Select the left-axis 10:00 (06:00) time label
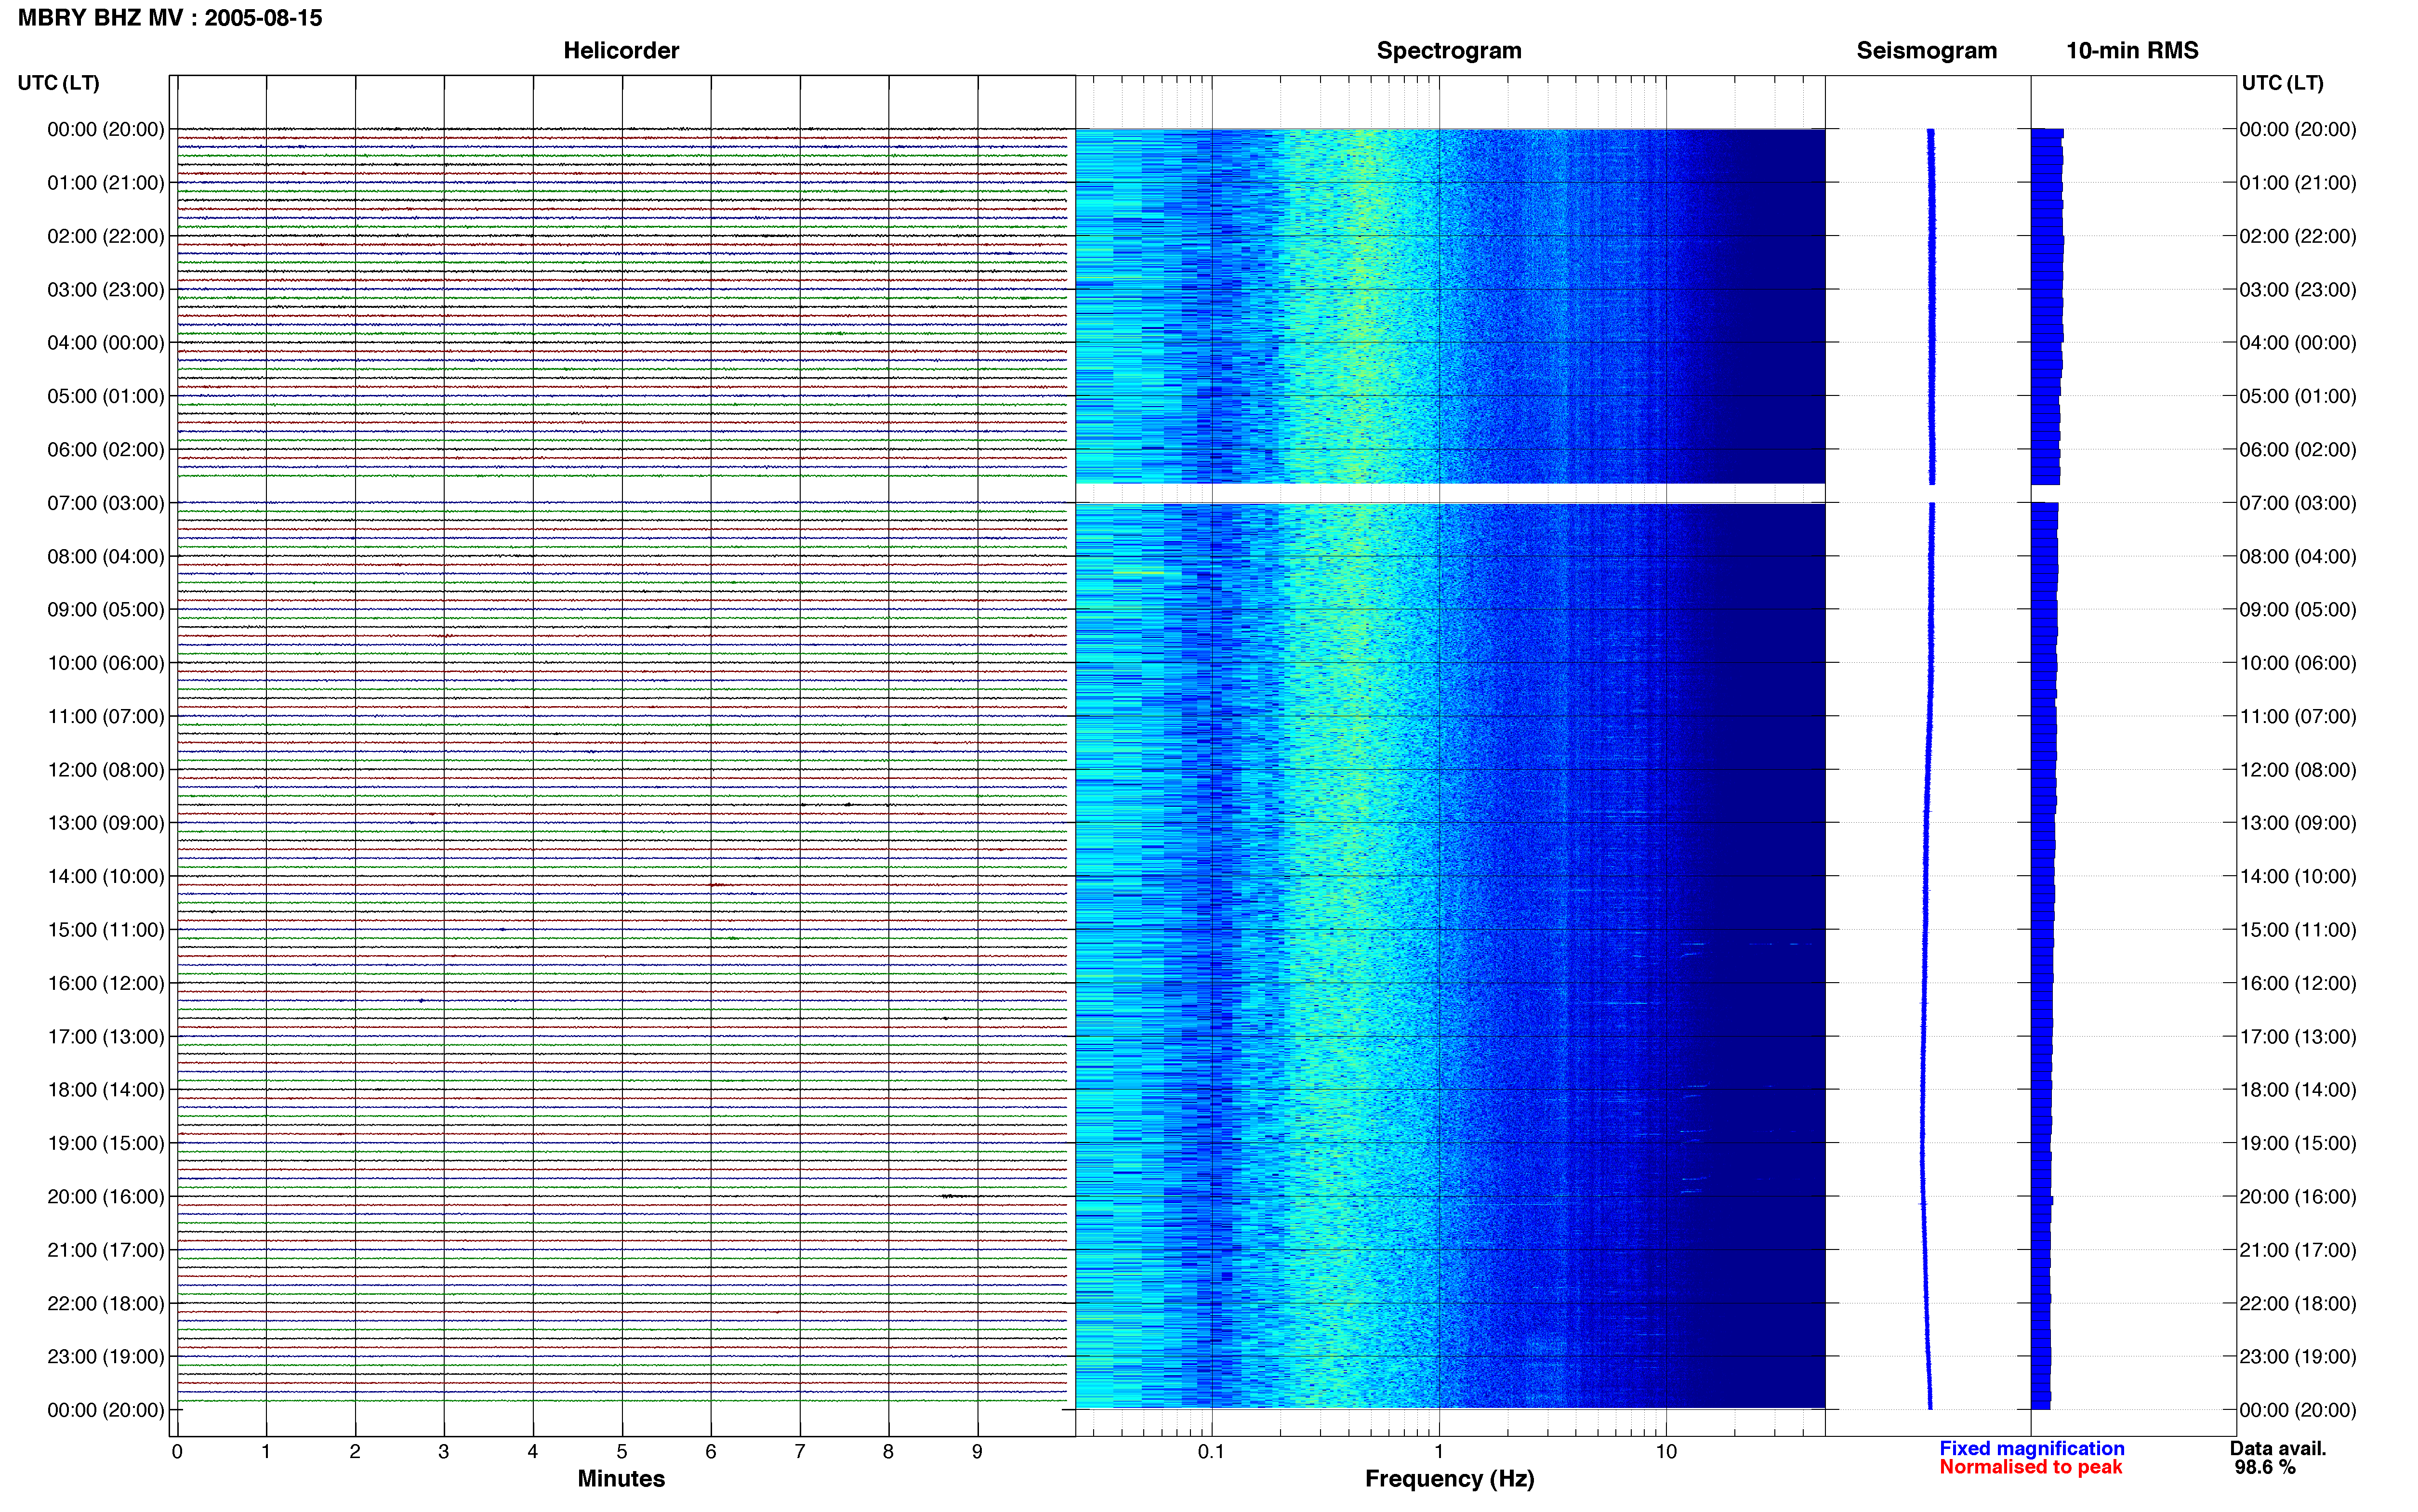Viewport: 2418px width, 1512px height. [x=106, y=663]
